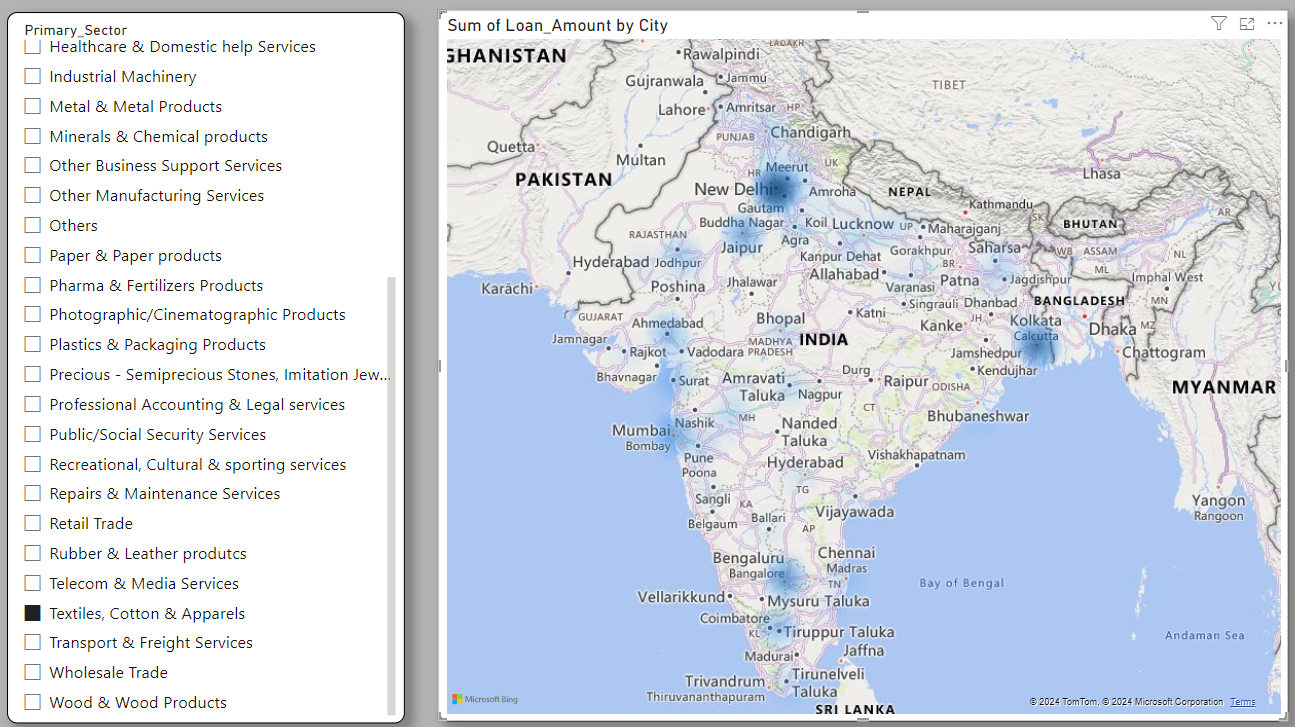Tick Plastics & Packaging Products checkbox
The image size is (1295, 727).
point(33,344)
